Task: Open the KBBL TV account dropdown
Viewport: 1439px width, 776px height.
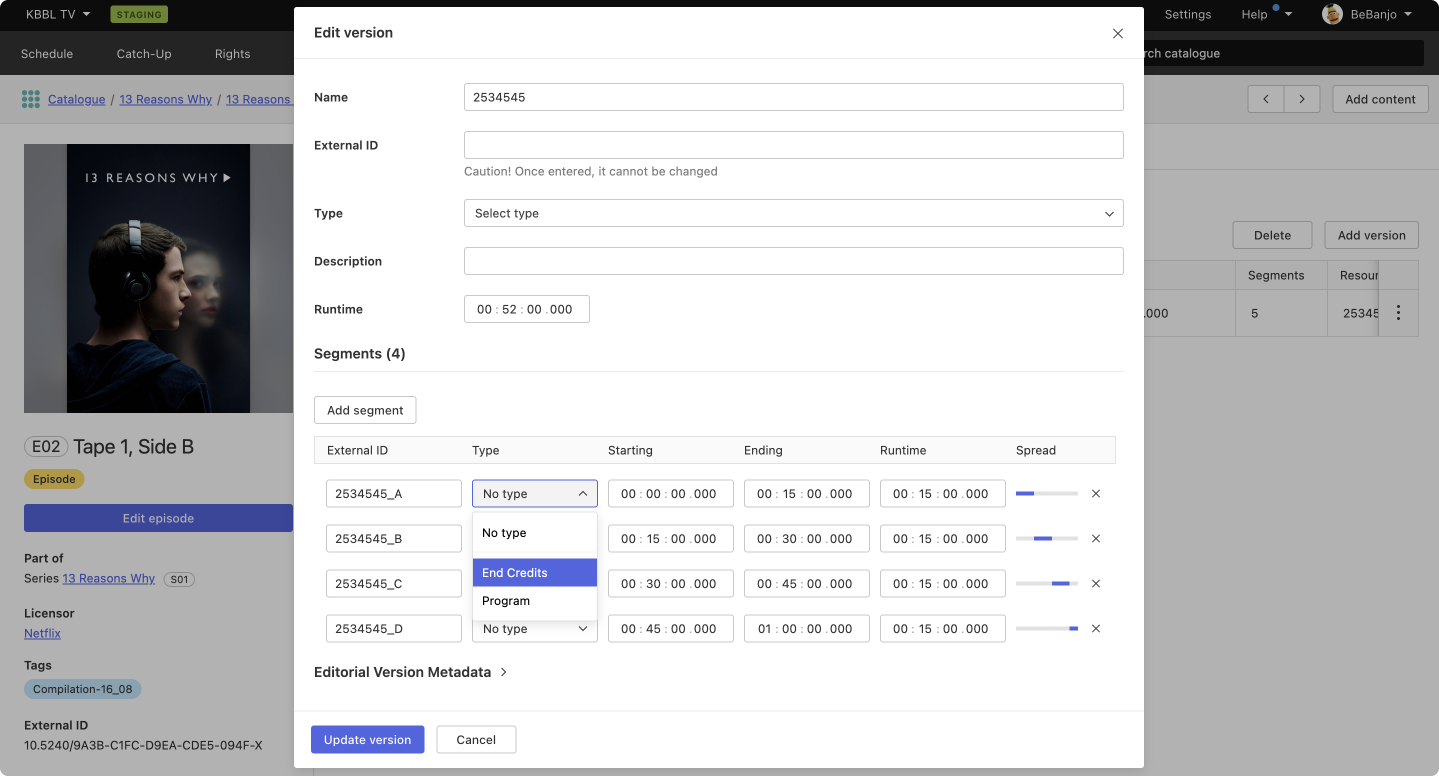Action: pyautogui.click(x=58, y=14)
